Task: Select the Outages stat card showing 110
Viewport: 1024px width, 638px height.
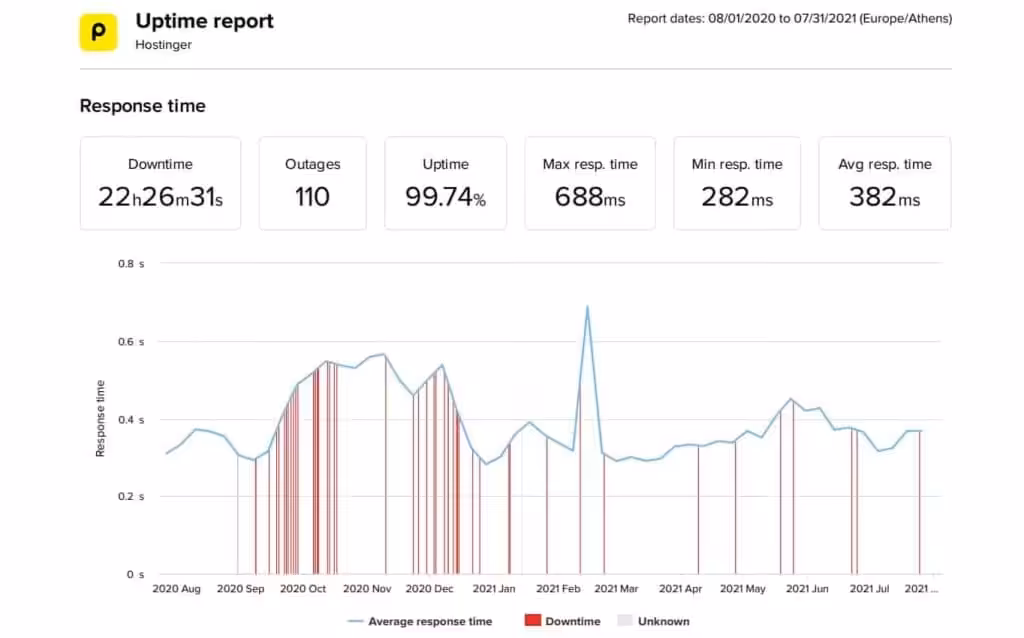Action: click(312, 183)
